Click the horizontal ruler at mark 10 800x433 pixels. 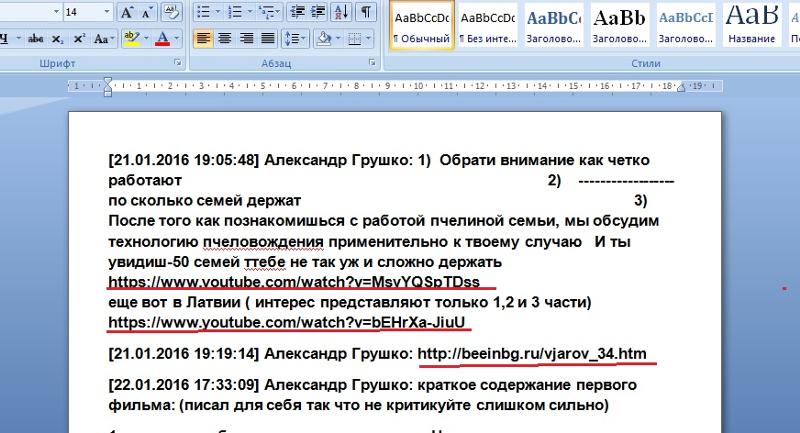click(418, 86)
